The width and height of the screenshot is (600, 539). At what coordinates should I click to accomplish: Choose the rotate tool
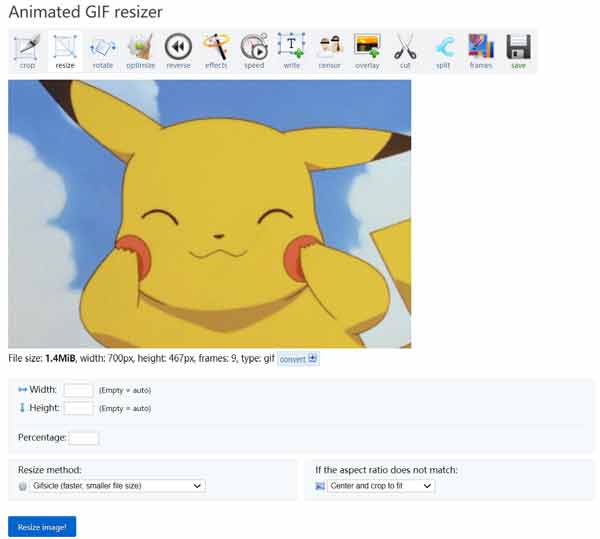(103, 52)
